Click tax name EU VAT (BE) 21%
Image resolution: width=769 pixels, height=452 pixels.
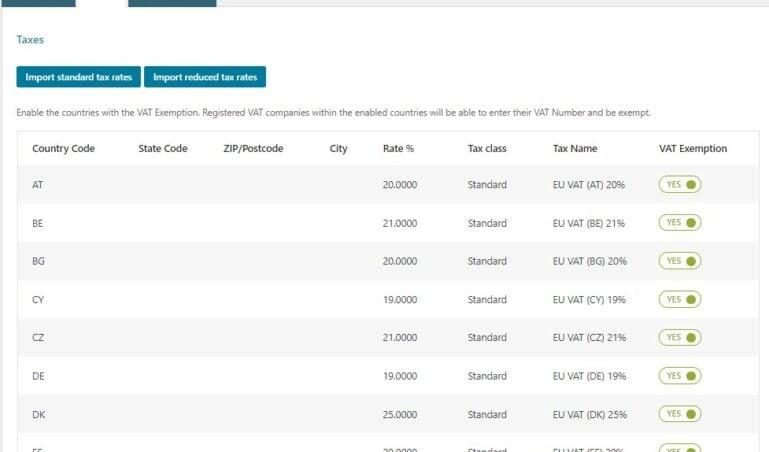click(x=589, y=223)
